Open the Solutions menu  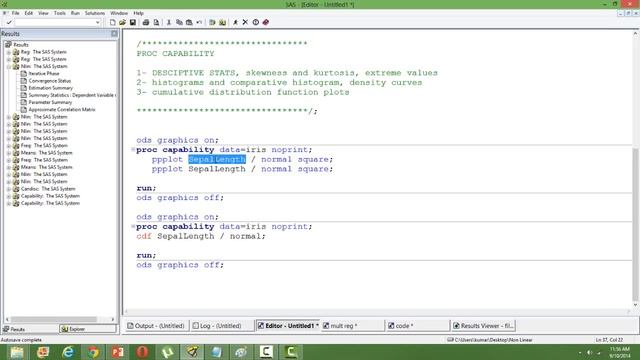(x=95, y=13)
